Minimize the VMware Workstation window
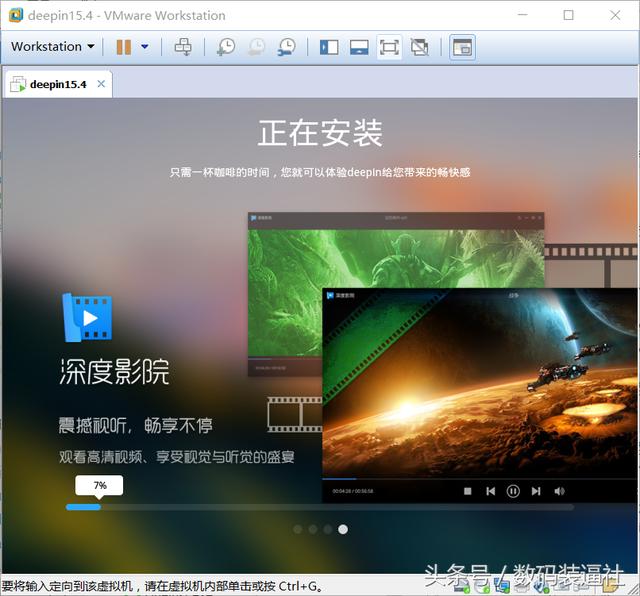The image size is (640, 596). click(523, 15)
